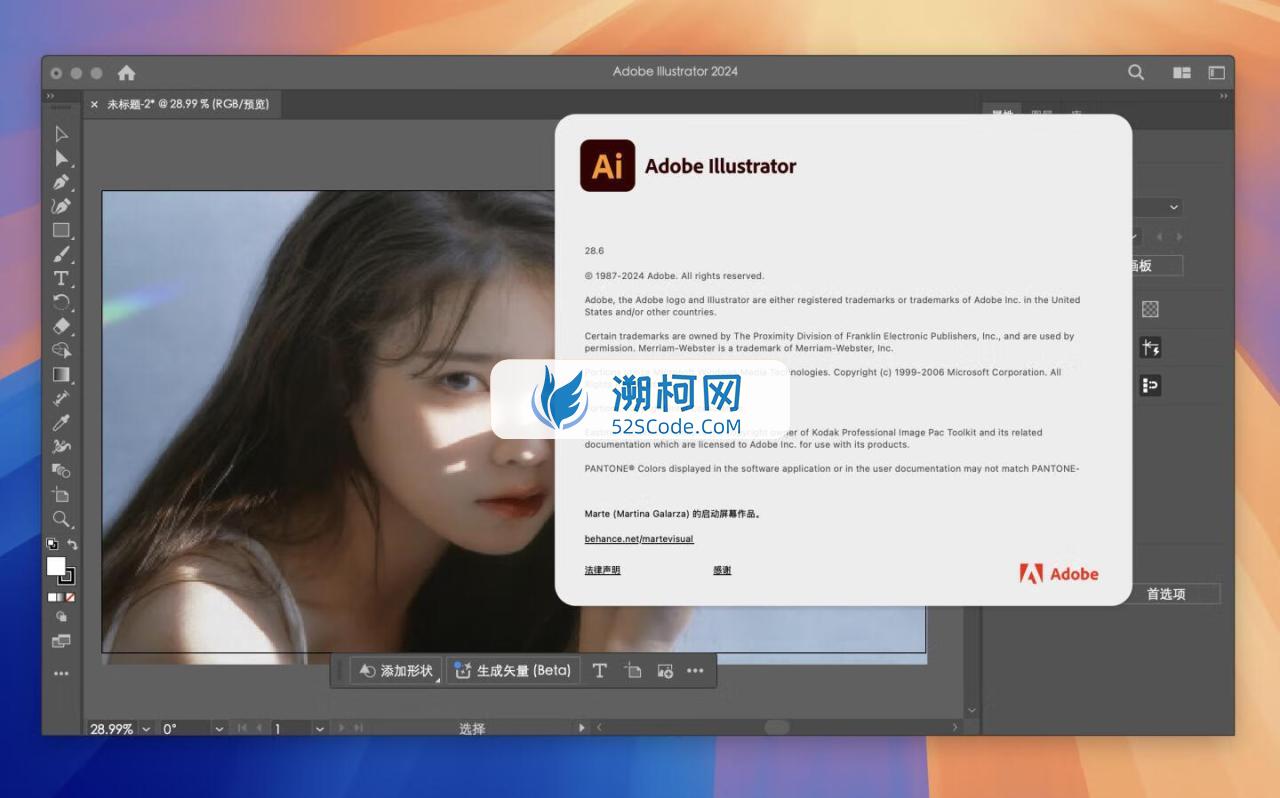This screenshot has height=798, width=1280.
Task: Click the version number 28.6 text
Action: 594,251
